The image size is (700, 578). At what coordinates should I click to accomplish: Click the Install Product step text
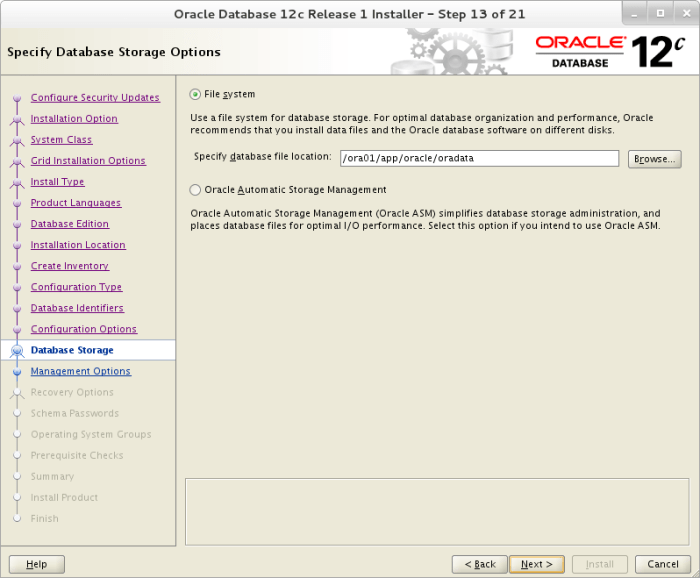pyautogui.click(x=64, y=497)
